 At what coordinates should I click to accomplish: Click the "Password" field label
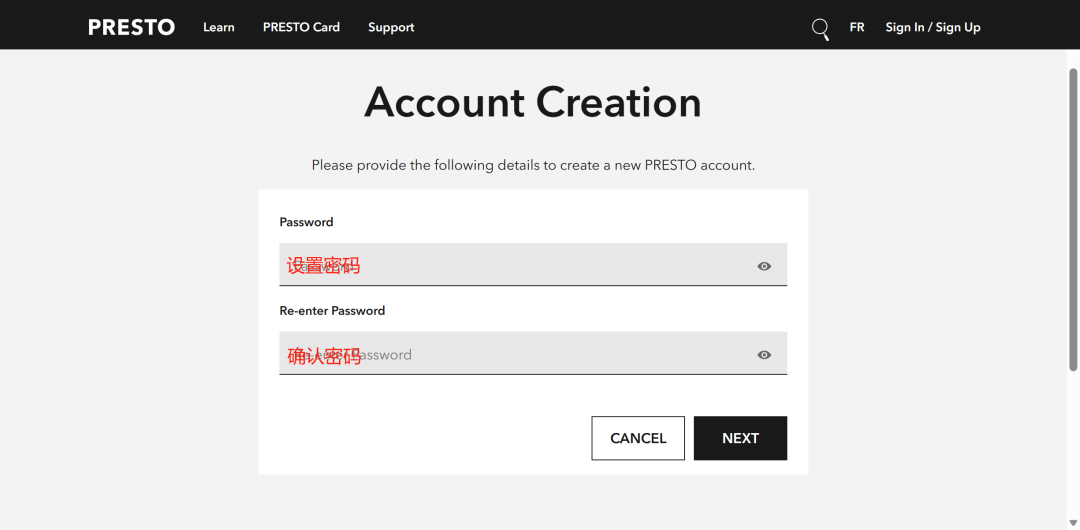tap(307, 222)
